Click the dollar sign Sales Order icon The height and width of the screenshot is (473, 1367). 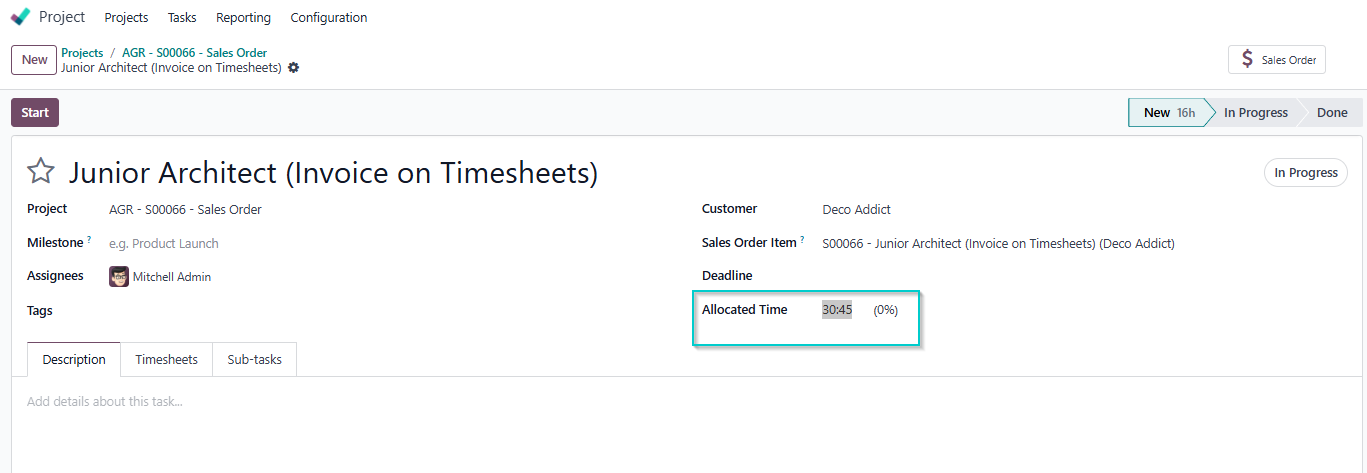1246,60
